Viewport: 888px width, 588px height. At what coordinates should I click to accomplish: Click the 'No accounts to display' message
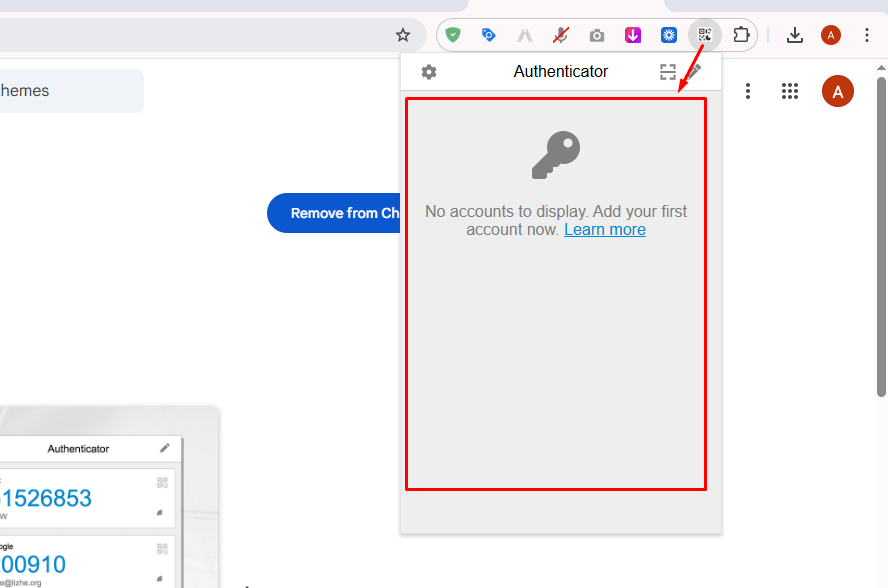556,220
